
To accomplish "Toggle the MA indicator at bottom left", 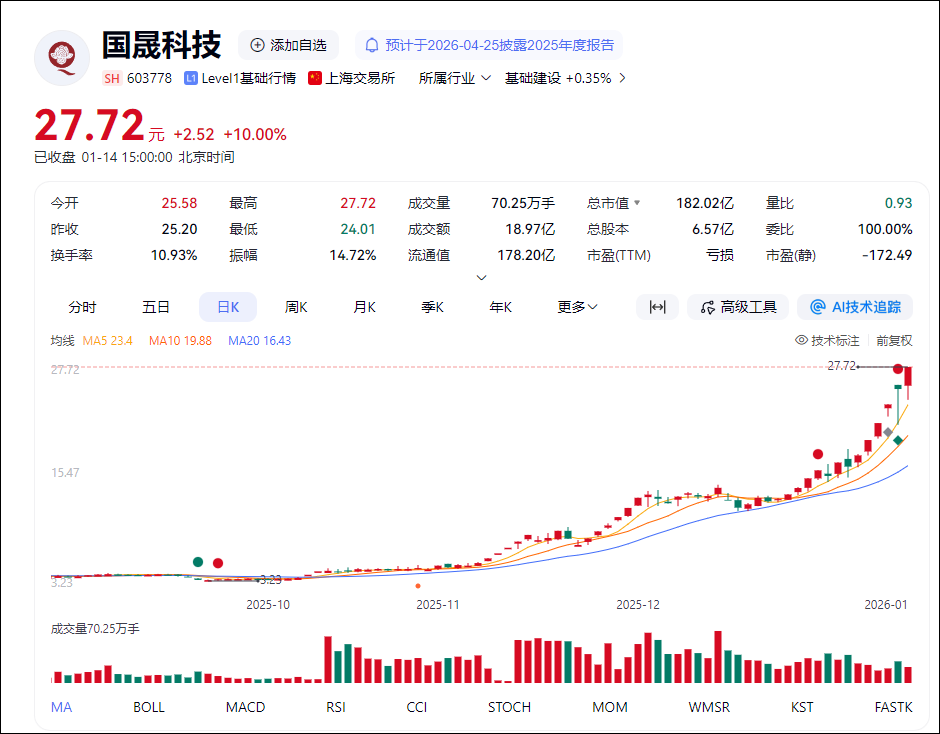I will [x=61, y=707].
